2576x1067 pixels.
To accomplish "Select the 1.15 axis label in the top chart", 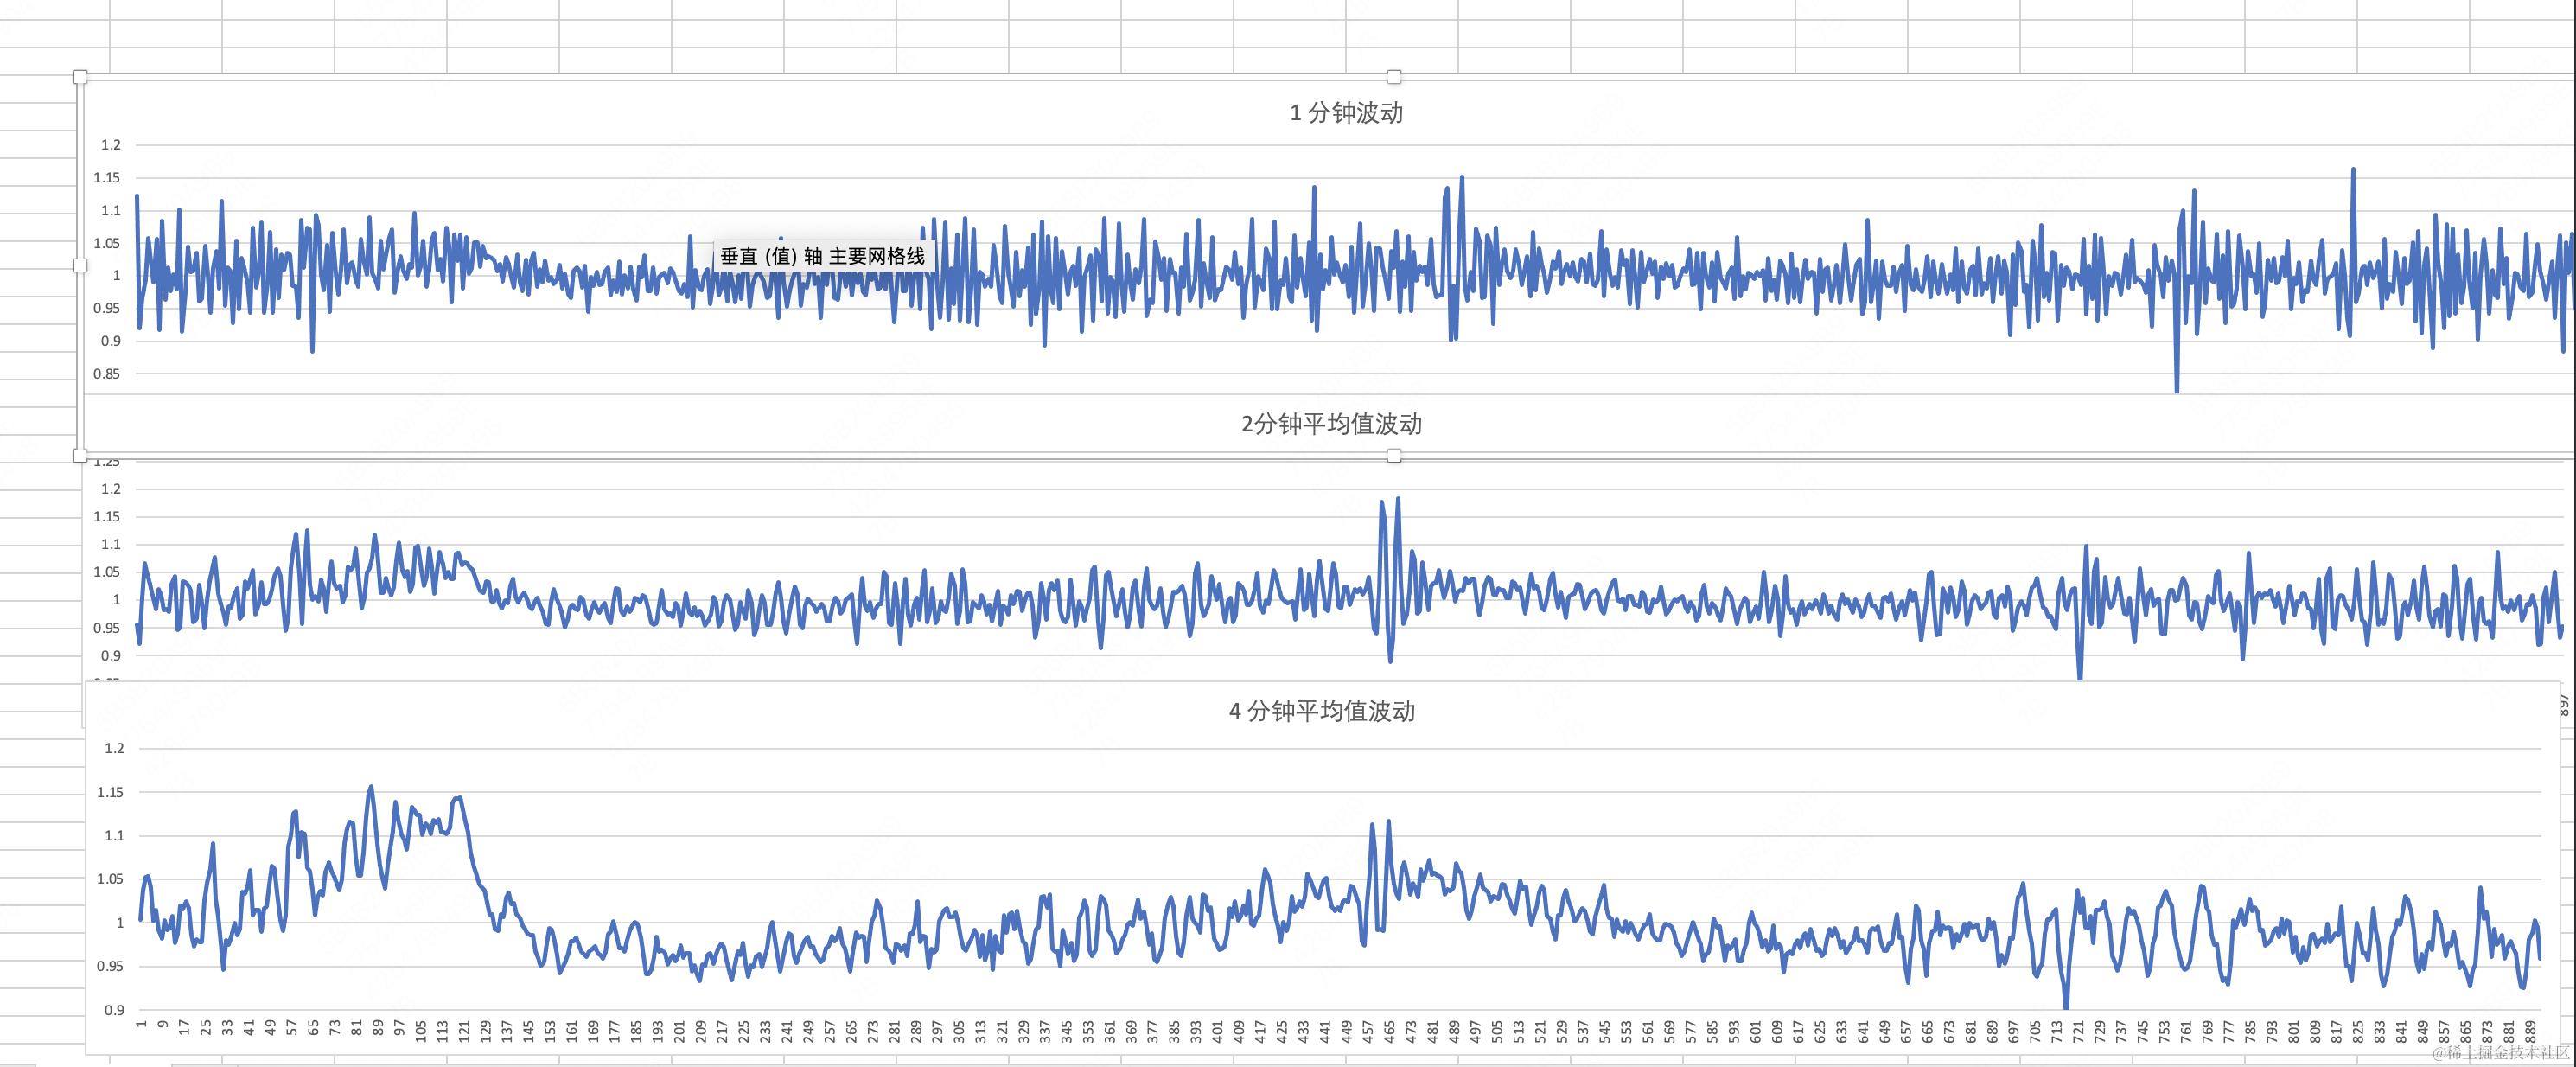I will (x=107, y=178).
